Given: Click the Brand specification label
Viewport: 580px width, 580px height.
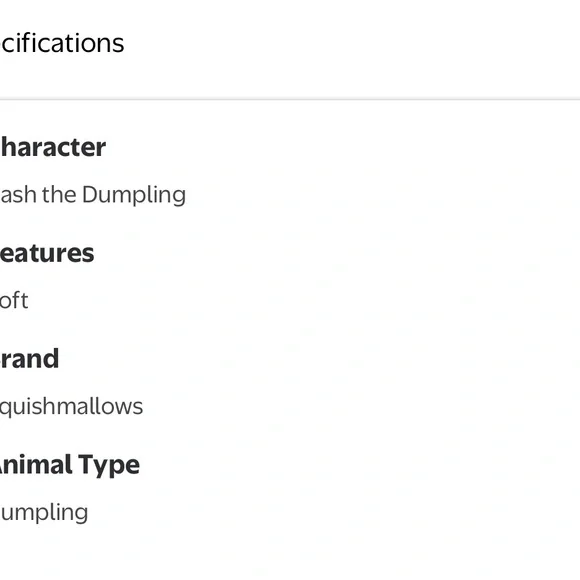Looking at the screenshot, I should point(29,359).
